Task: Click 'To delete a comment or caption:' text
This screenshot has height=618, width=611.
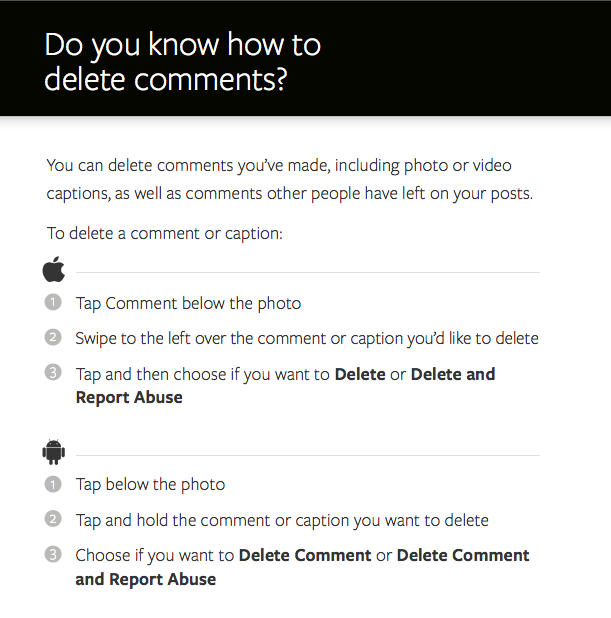Action: point(165,234)
